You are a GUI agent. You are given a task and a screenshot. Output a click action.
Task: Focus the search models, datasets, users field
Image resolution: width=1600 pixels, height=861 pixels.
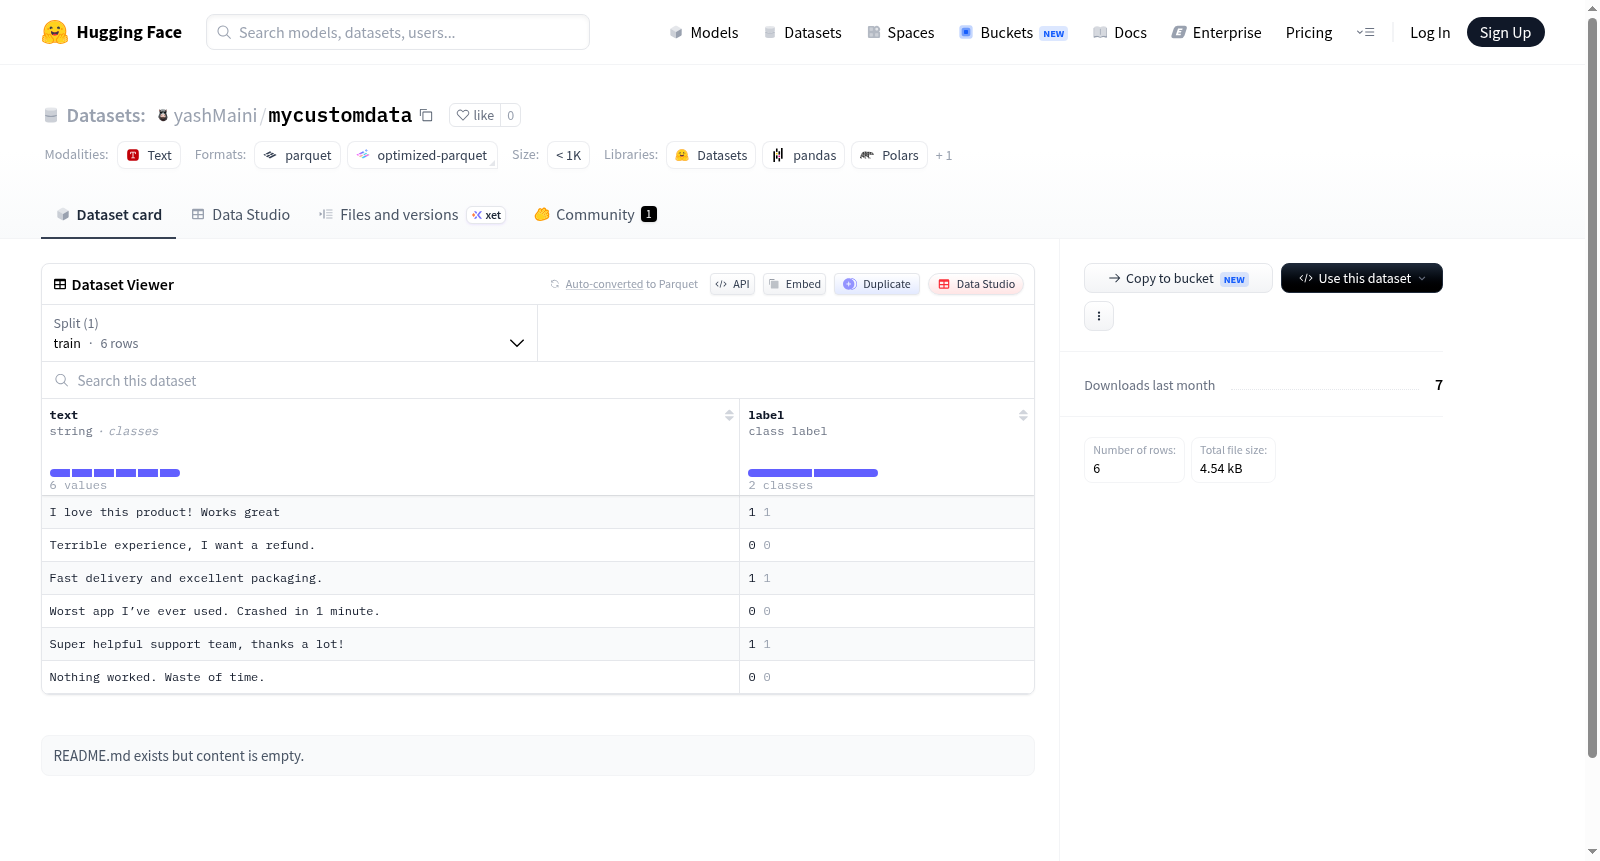point(398,32)
